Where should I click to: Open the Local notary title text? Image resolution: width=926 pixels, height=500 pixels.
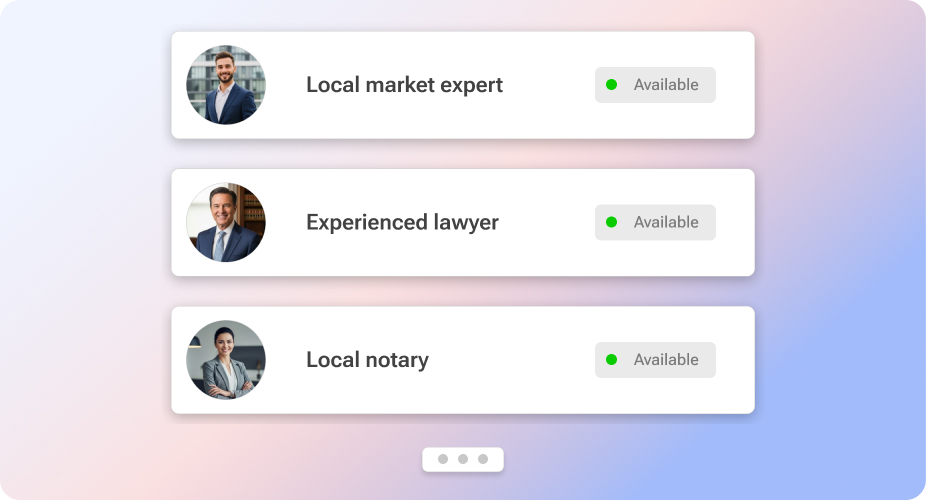[367, 360]
